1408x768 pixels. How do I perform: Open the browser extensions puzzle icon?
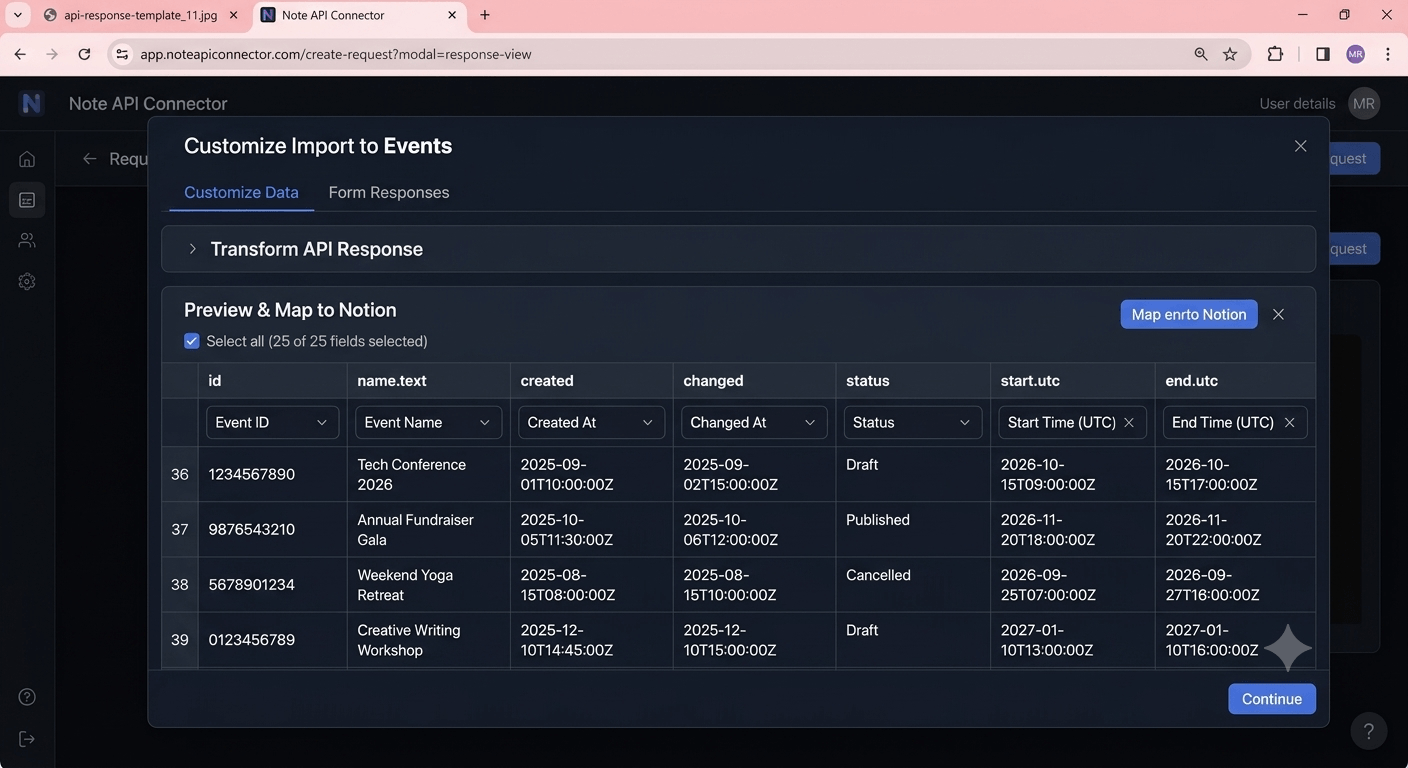pos(1275,54)
